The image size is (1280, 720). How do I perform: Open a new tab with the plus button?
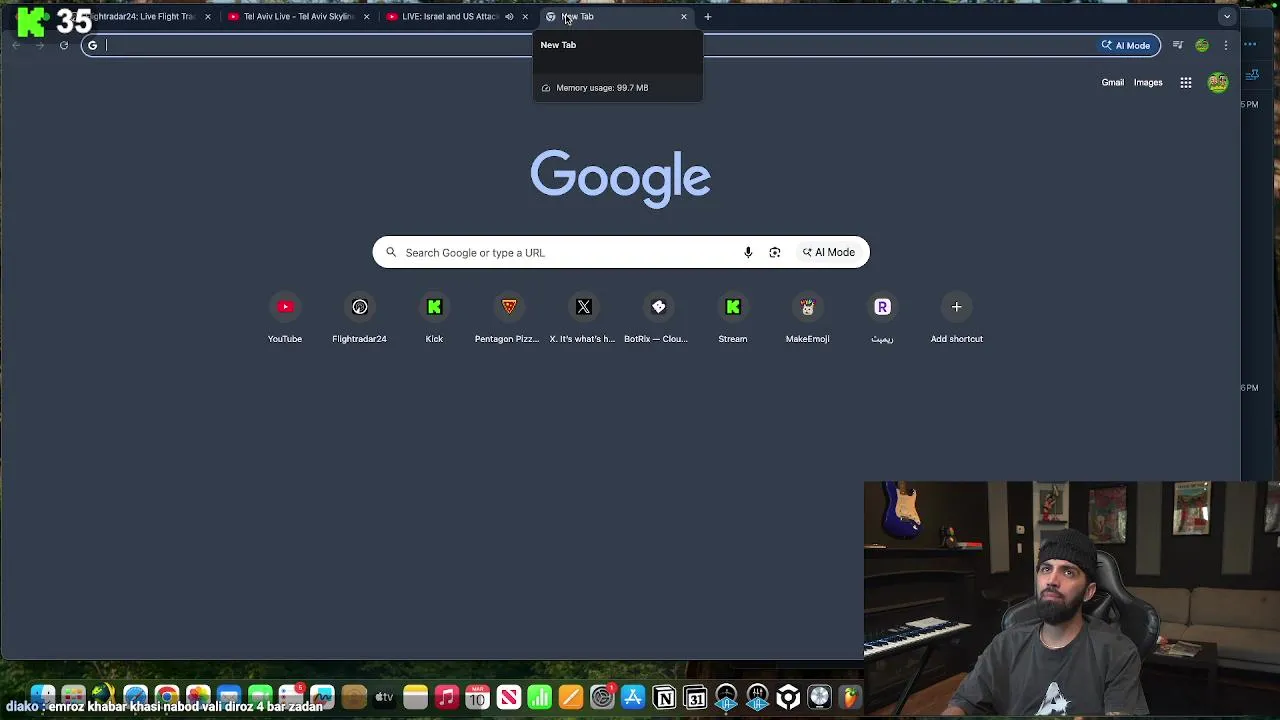tap(708, 17)
